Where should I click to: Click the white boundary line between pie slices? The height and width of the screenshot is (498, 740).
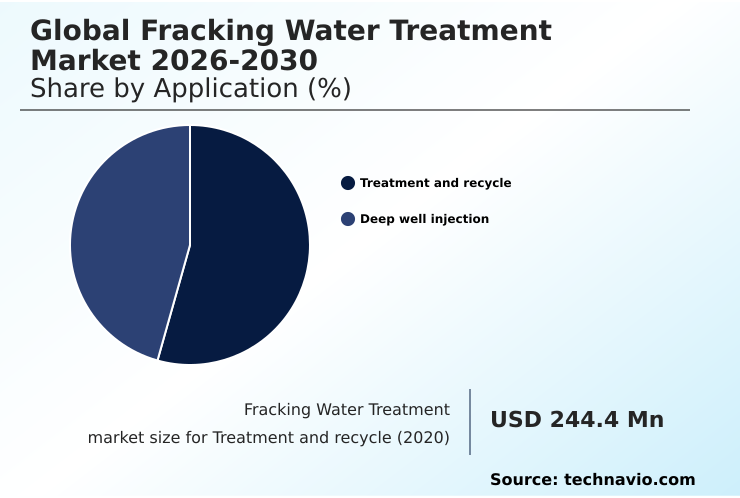click(174, 302)
